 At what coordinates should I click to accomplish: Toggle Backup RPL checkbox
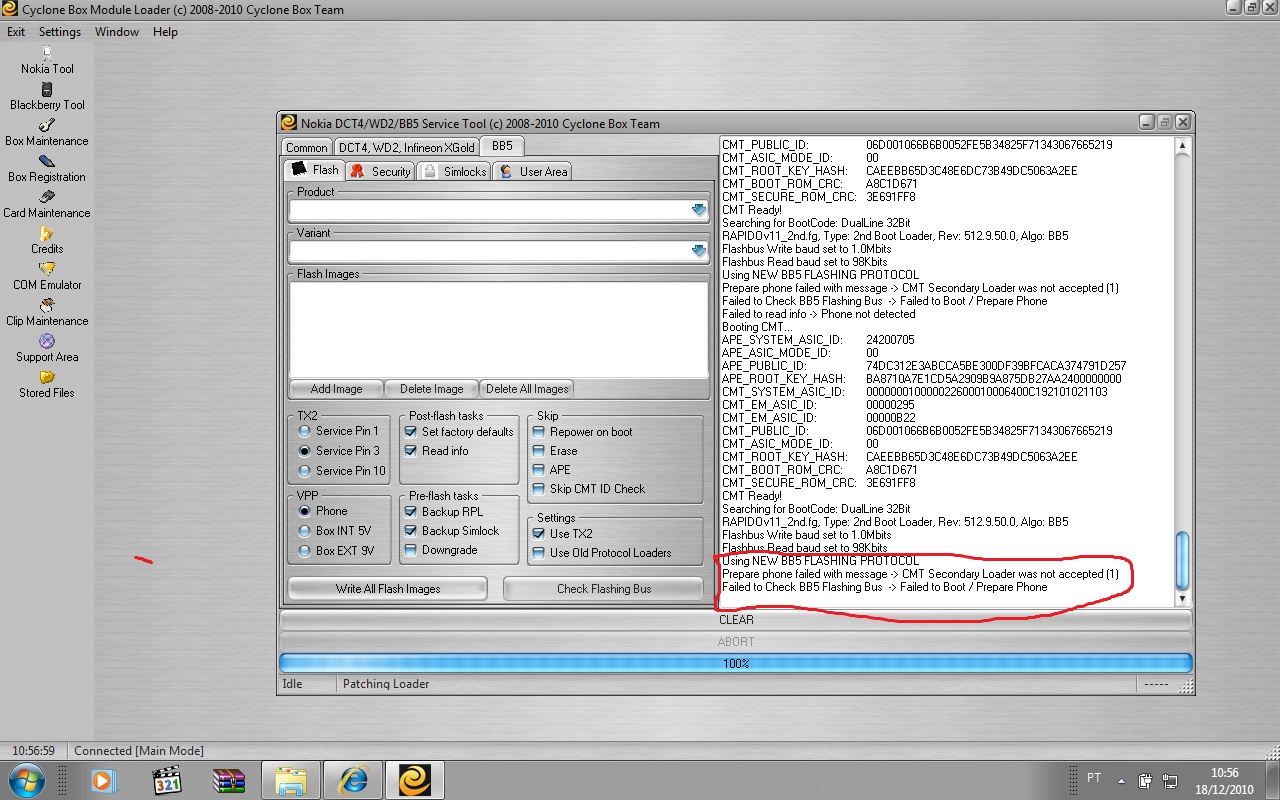[x=411, y=512]
